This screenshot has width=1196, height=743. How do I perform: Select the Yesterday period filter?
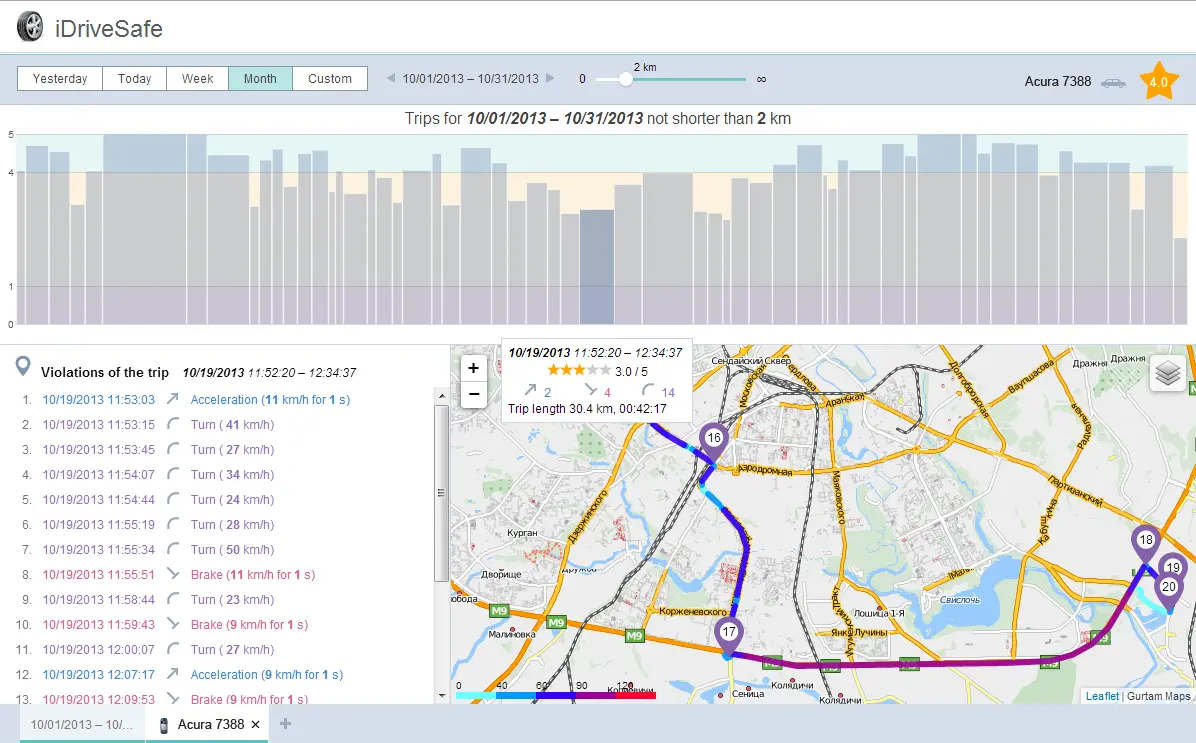click(x=59, y=79)
